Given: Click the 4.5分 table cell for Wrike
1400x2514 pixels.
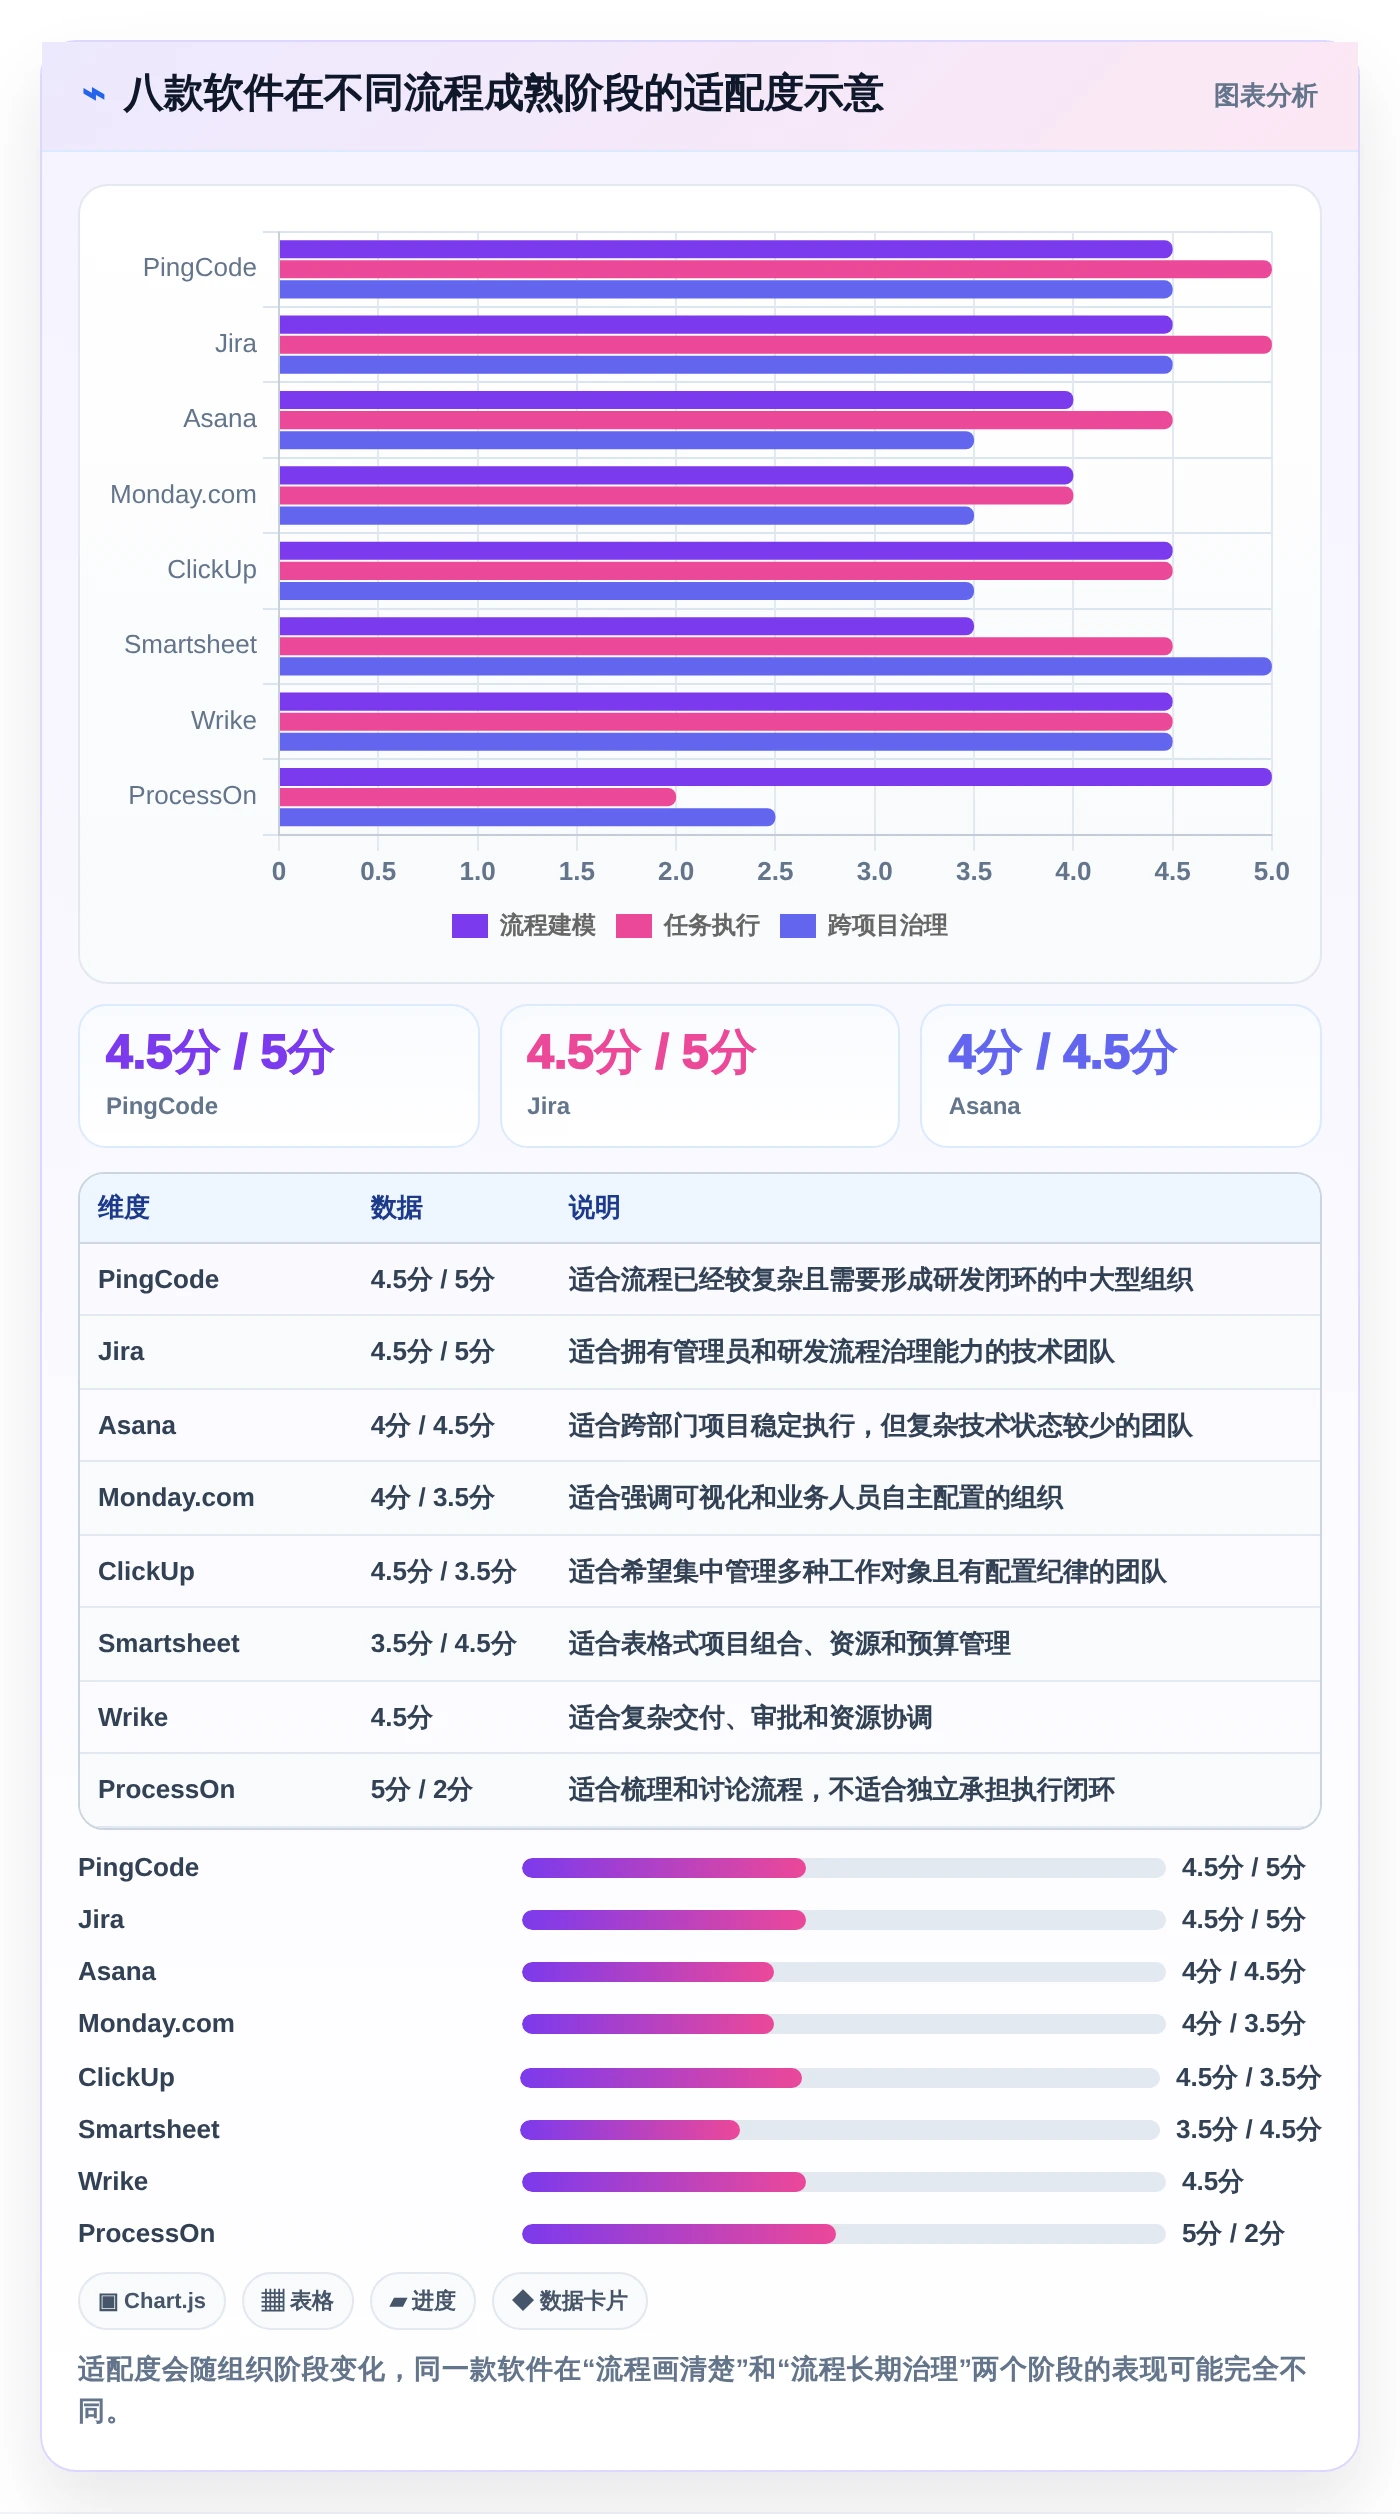Looking at the screenshot, I should (401, 1718).
